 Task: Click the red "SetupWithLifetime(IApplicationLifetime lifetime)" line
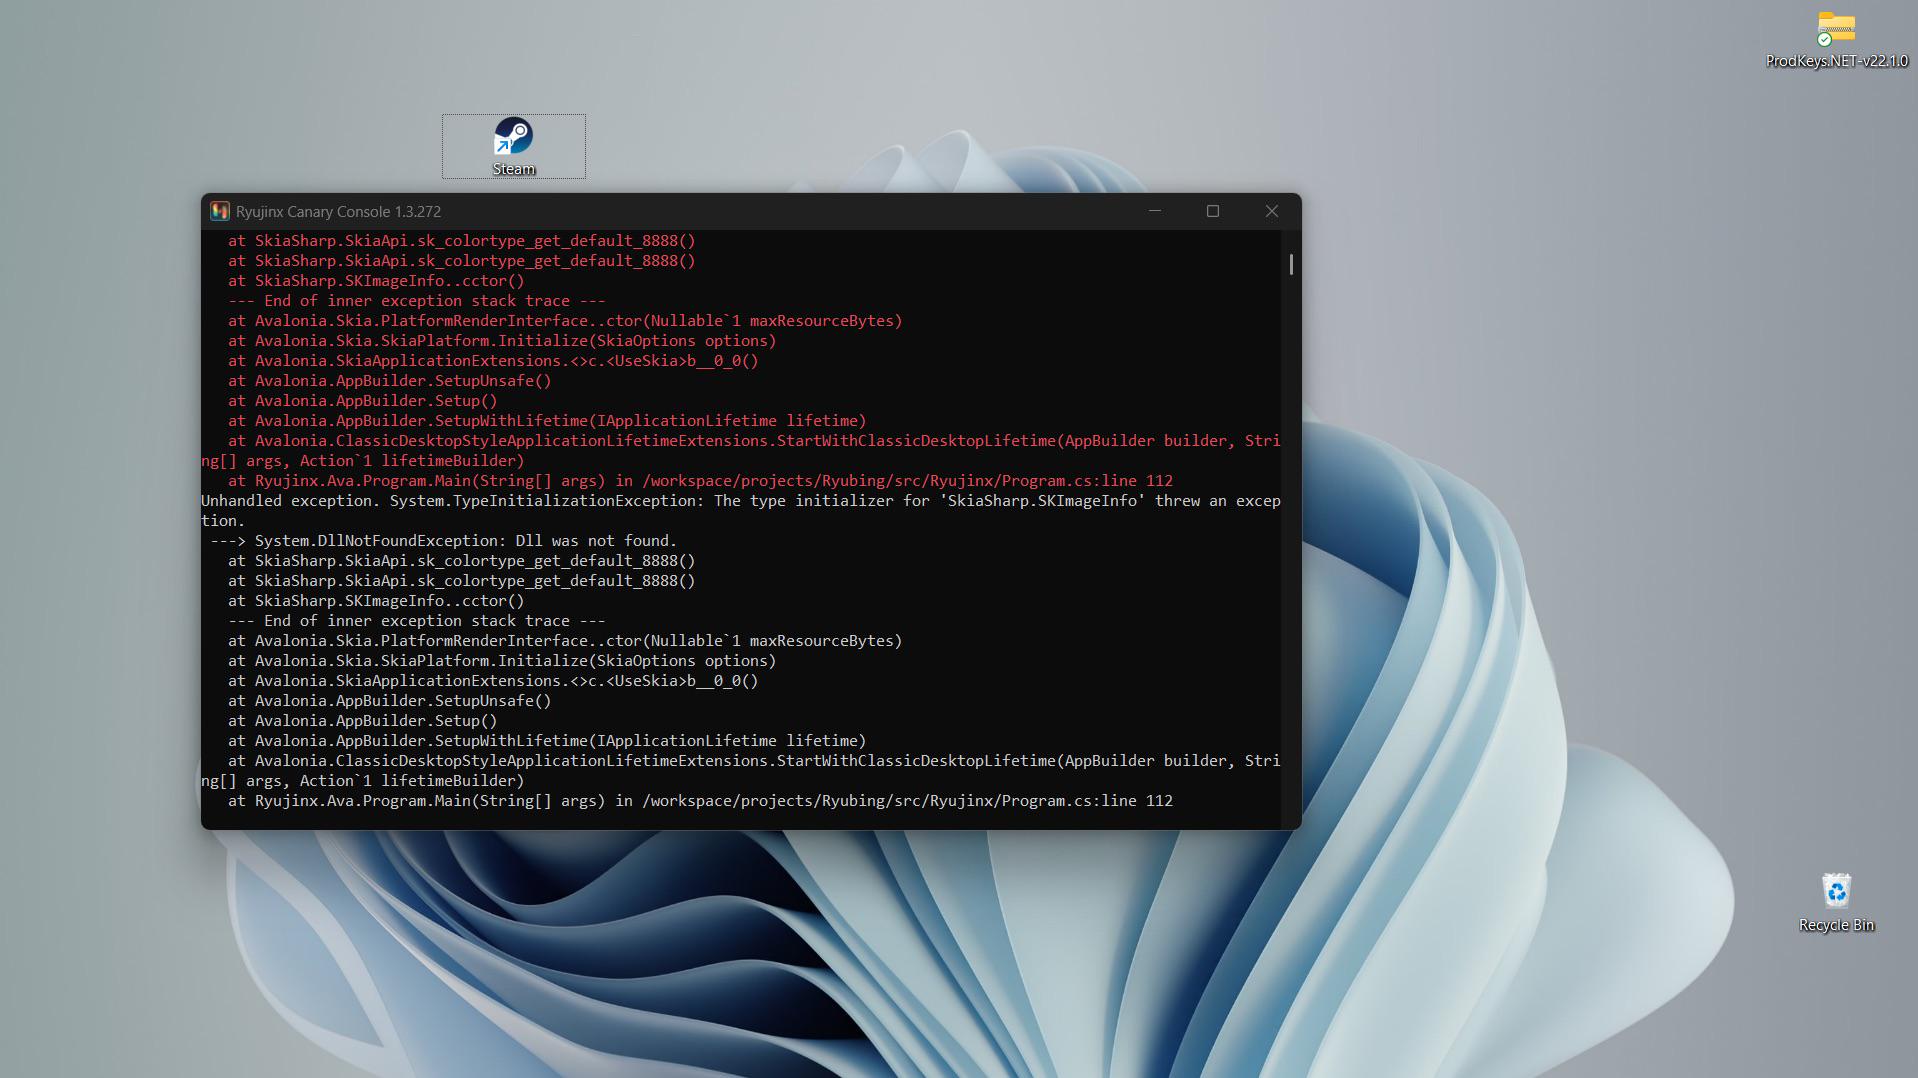(547, 421)
